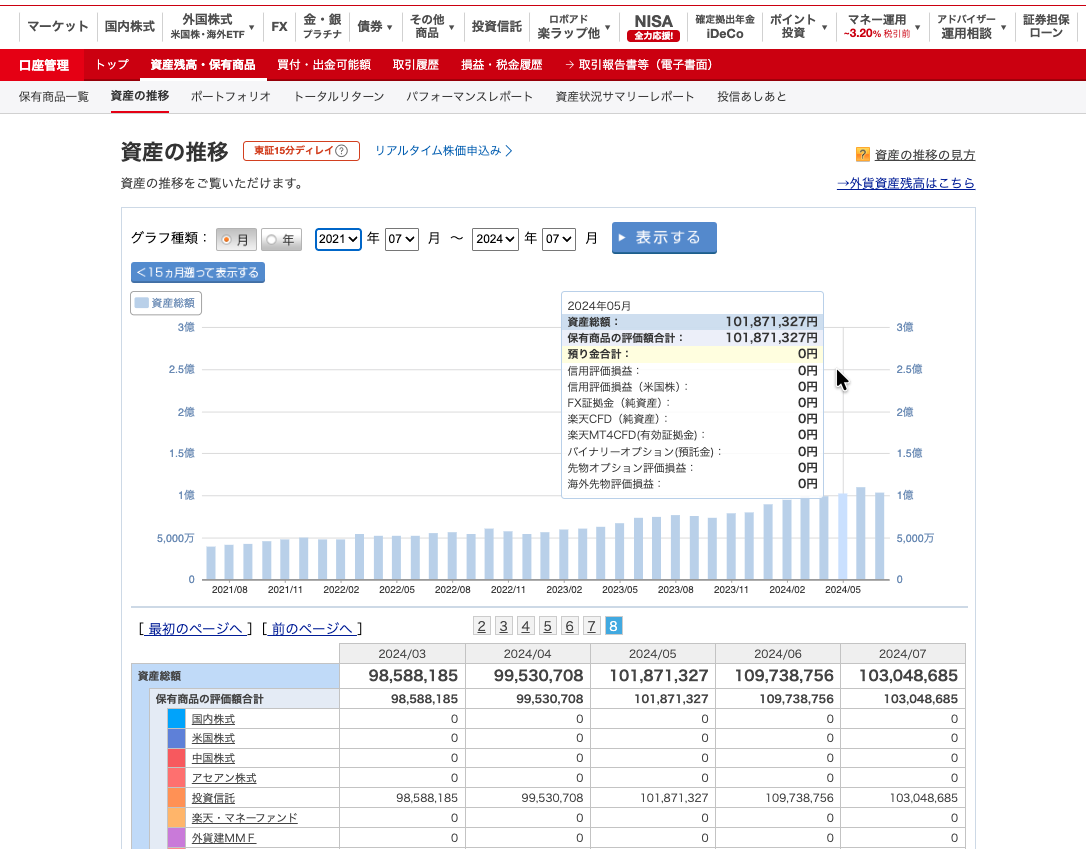Open ポートフォリオ sub-tab
Viewport: 1086px width, 849px height.
pyautogui.click(x=231, y=97)
